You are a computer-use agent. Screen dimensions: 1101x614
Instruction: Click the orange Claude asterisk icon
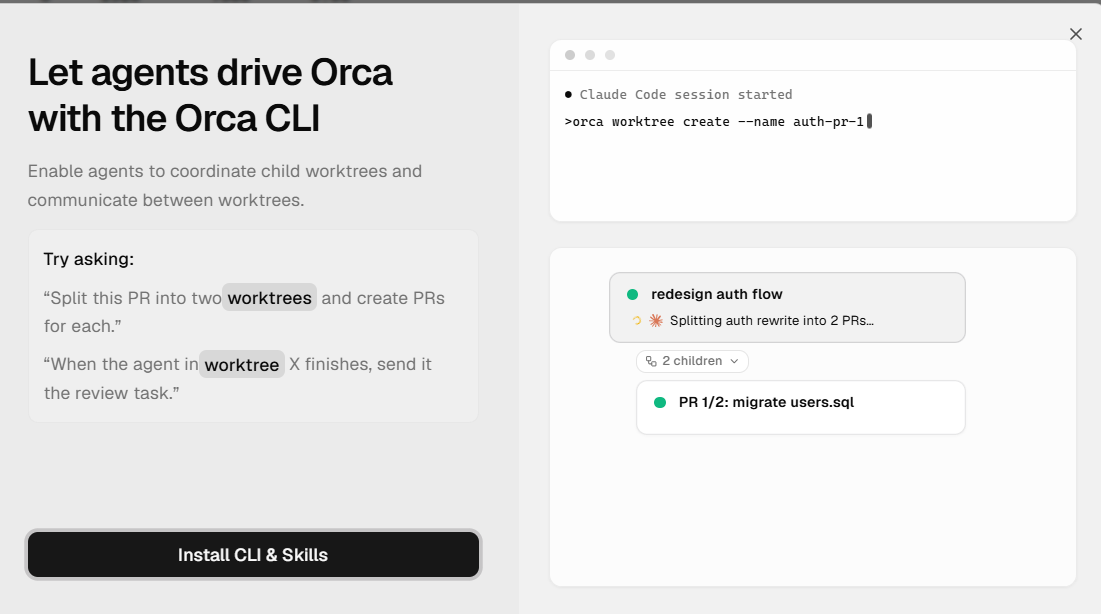pyautogui.click(x=656, y=320)
